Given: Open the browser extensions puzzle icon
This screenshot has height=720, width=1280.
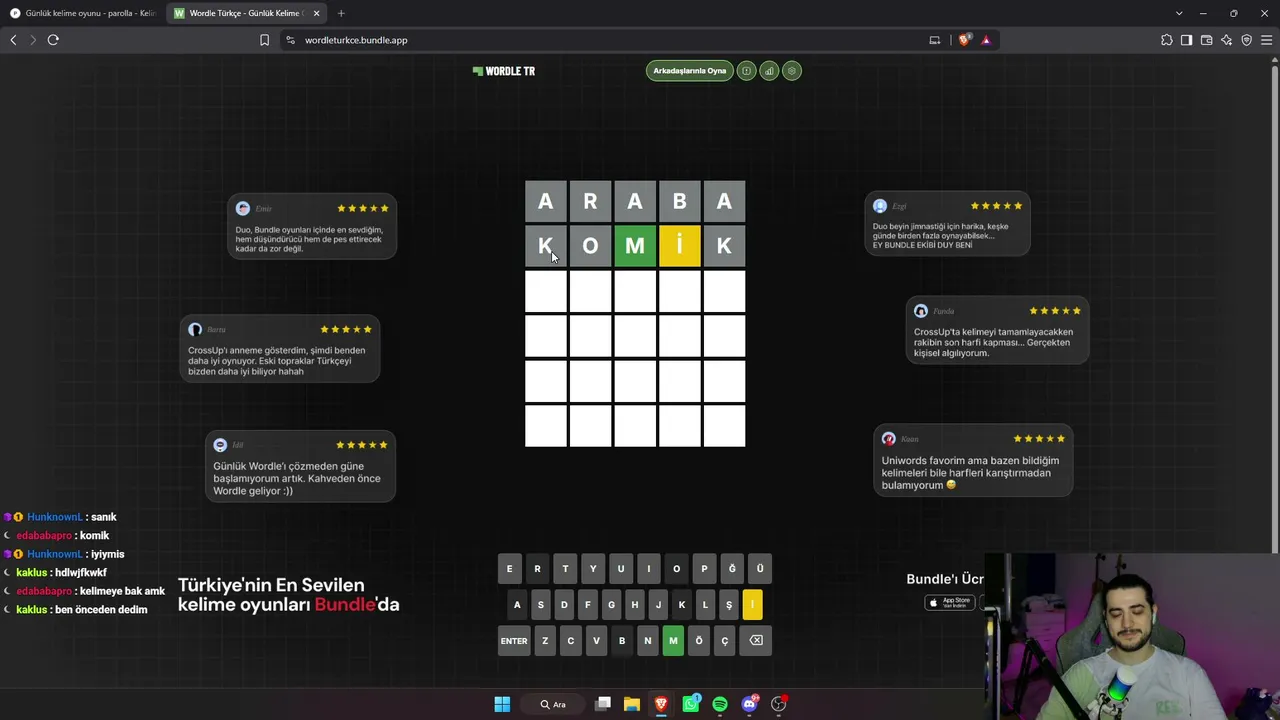Looking at the screenshot, I should pos(1167,40).
